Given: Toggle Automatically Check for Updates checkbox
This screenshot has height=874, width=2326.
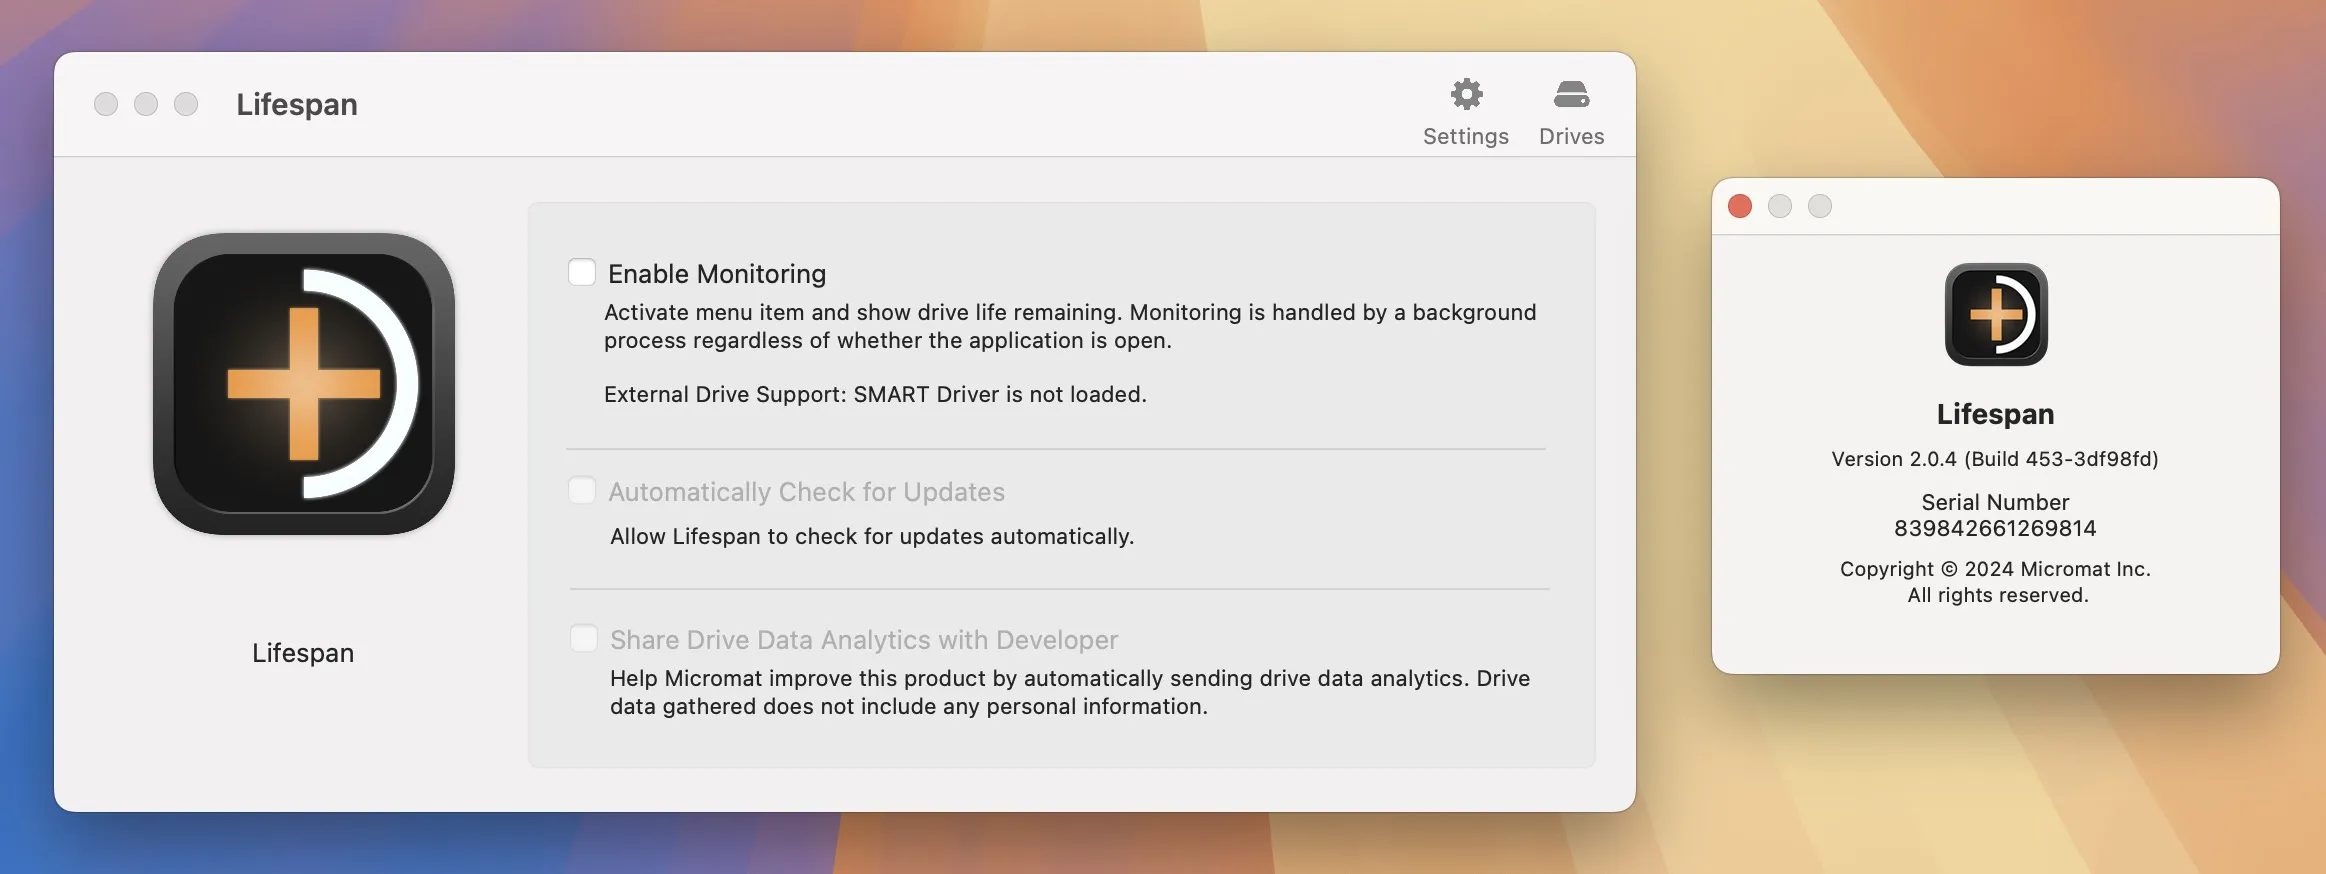Looking at the screenshot, I should 582,490.
